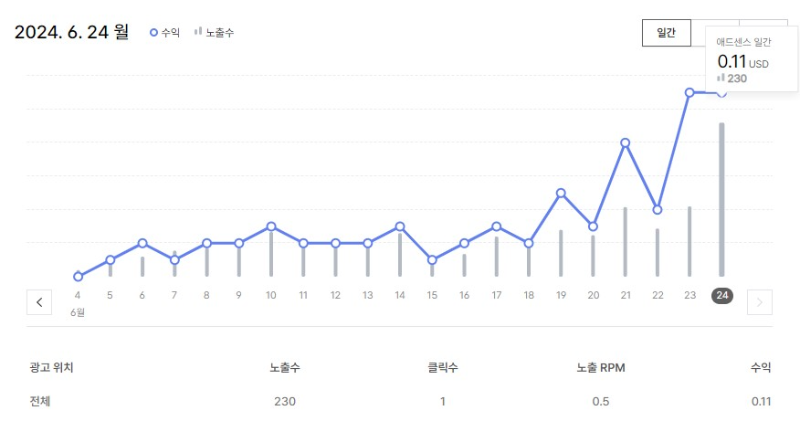This screenshot has width=800, height=435.
Task: Select date 23 on the axis
Action: (x=690, y=295)
